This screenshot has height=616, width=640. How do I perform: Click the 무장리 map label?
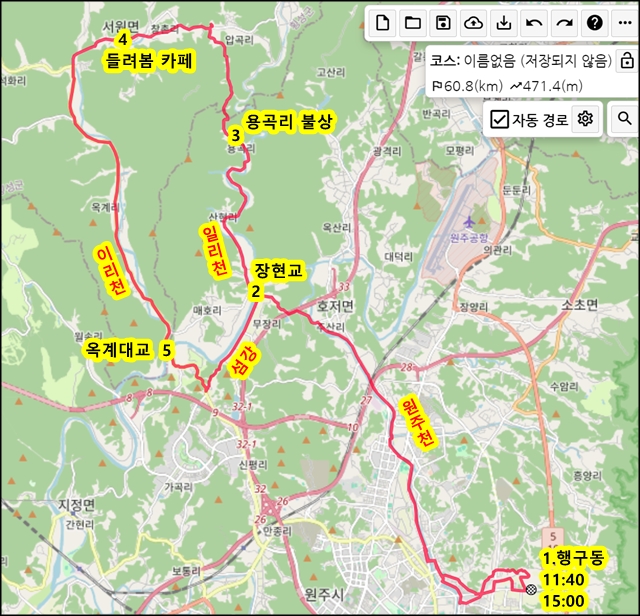coord(267,324)
